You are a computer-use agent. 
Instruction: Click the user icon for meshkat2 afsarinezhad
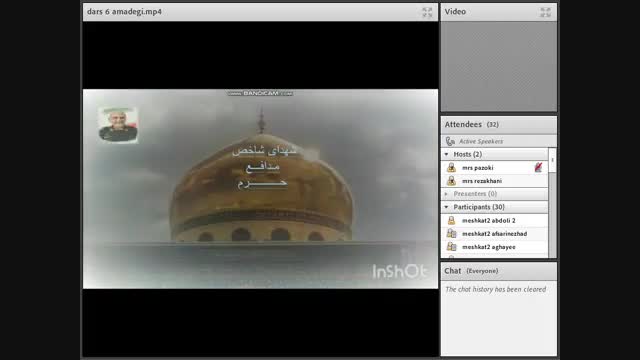451,233
